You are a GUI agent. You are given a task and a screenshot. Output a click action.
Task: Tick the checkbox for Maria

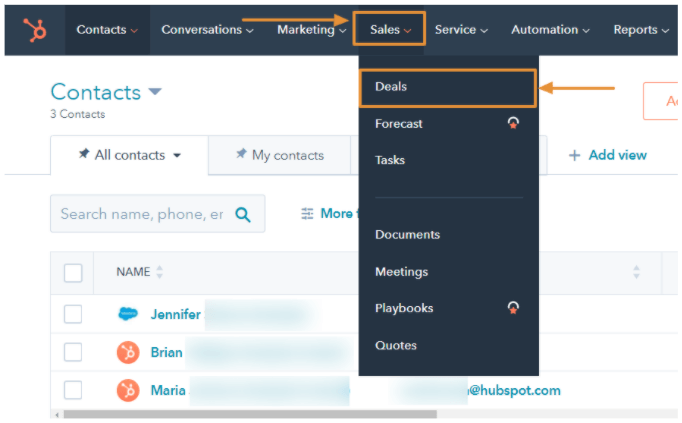click(x=73, y=390)
